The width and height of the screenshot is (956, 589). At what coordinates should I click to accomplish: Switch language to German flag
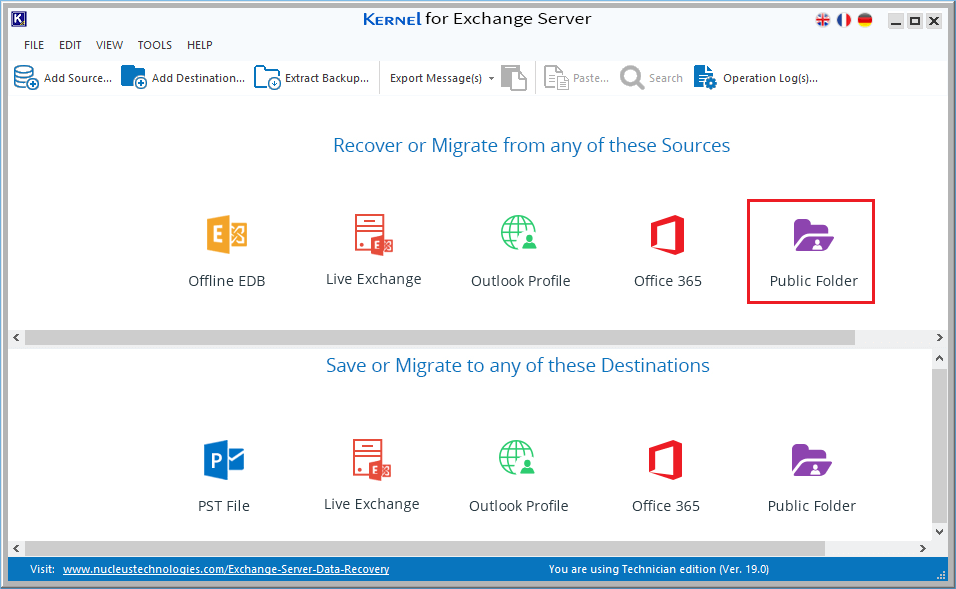pyautogui.click(x=865, y=20)
